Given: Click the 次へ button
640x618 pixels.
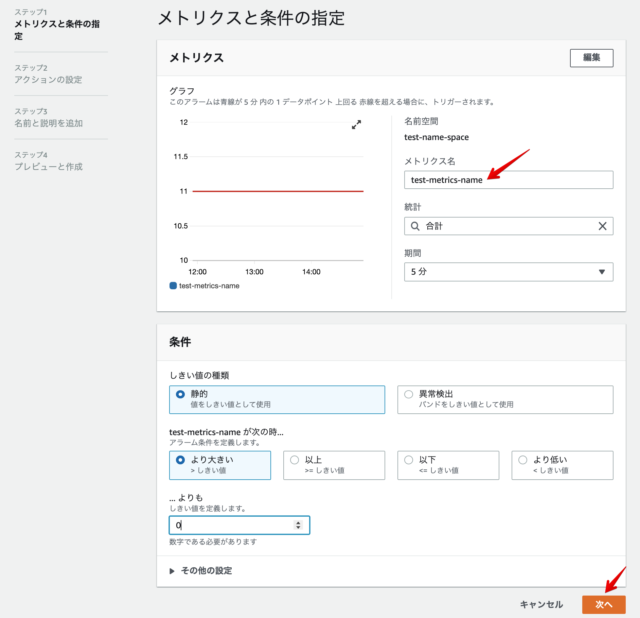Looking at the screenshot, I should click(x=604, y=605).
